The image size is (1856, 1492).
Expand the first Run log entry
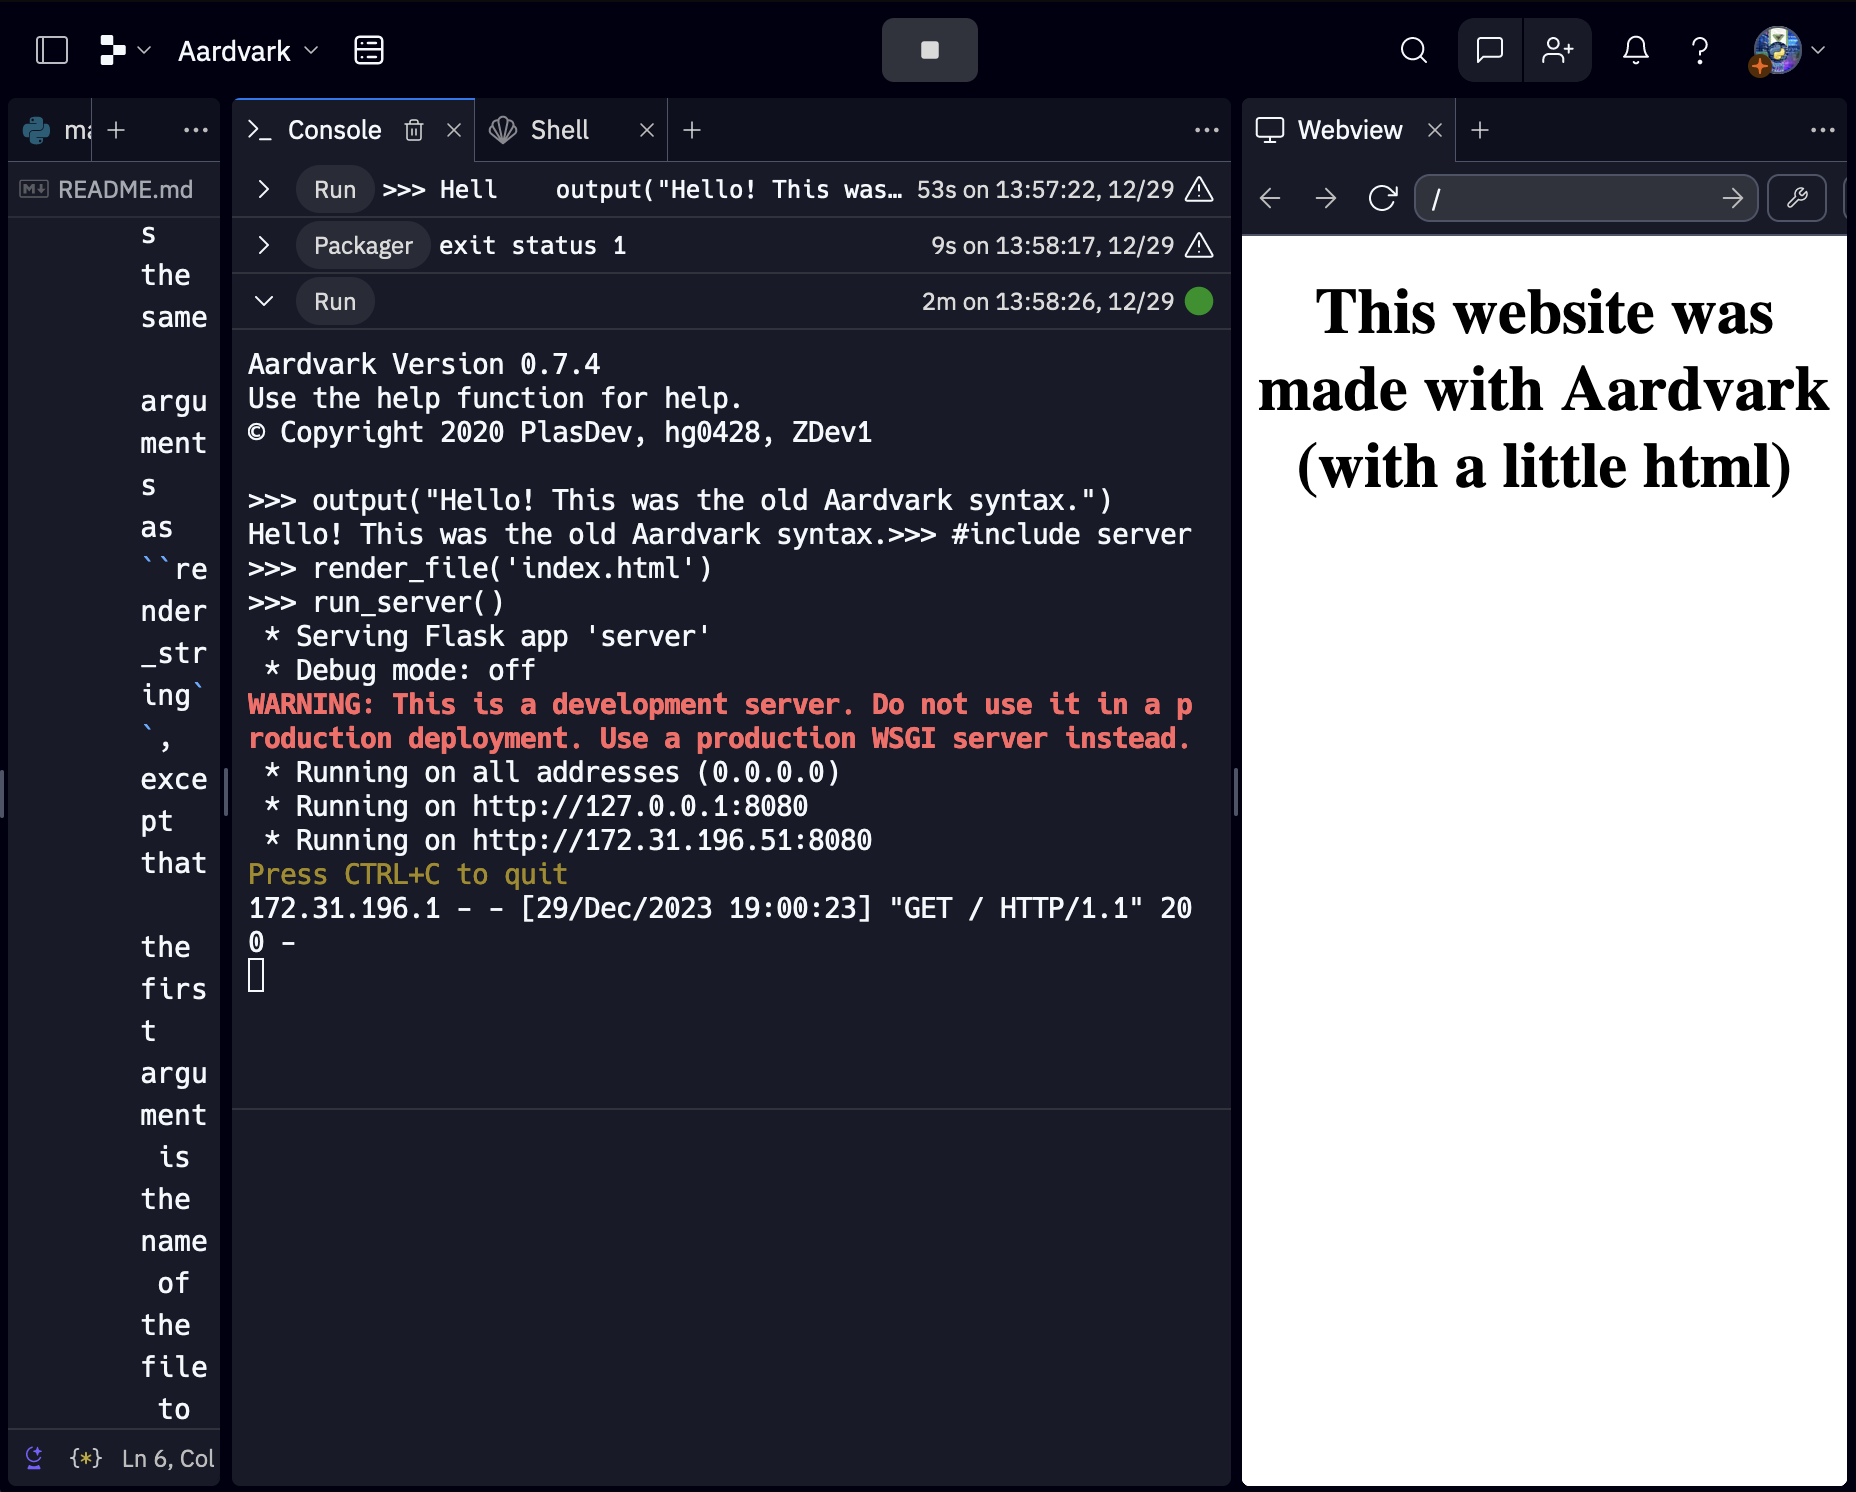(264, 189)
